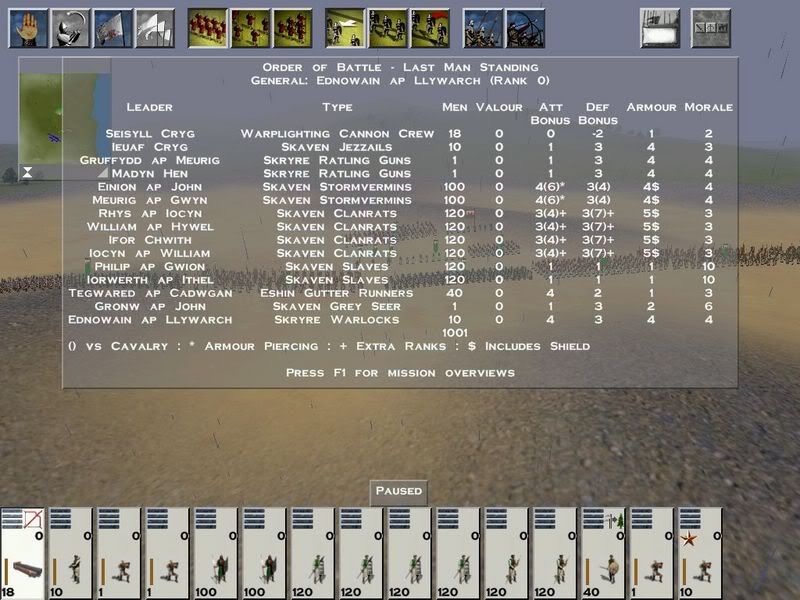Click leader name Gronw ap John
The image size is (800, 600).
tap(150, 306)
